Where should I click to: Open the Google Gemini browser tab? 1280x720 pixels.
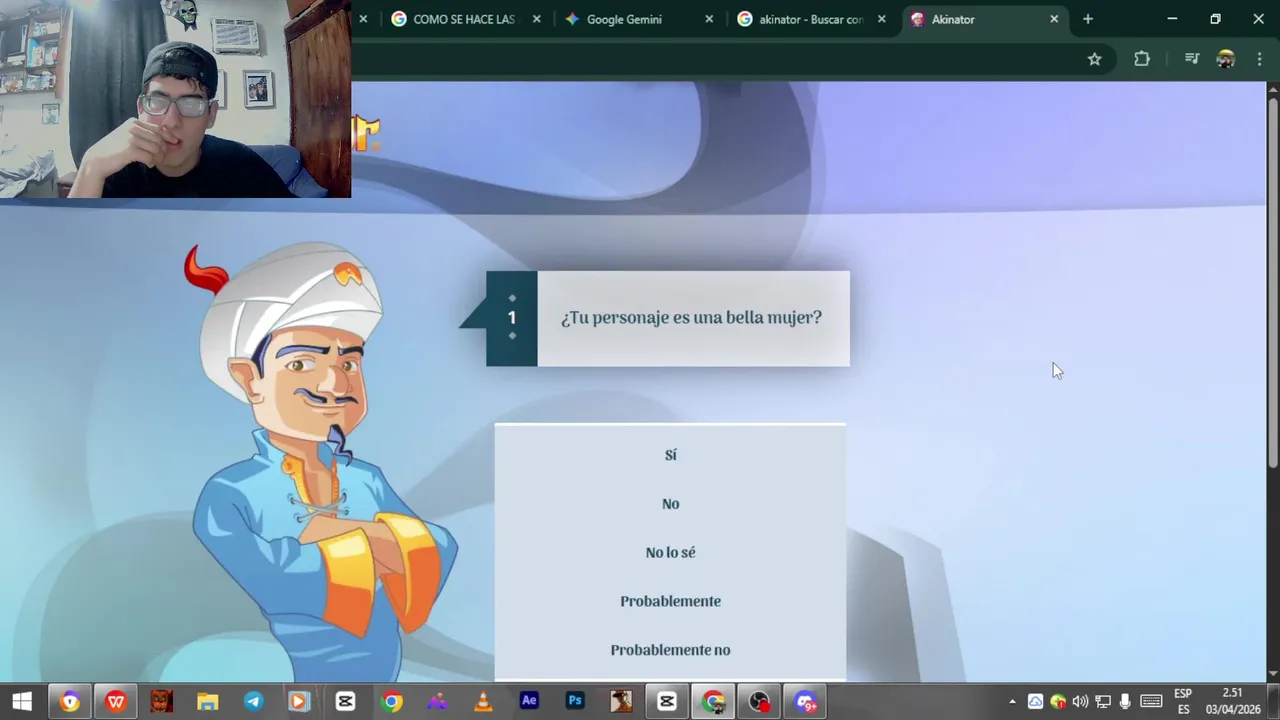(x=623, y=19)
